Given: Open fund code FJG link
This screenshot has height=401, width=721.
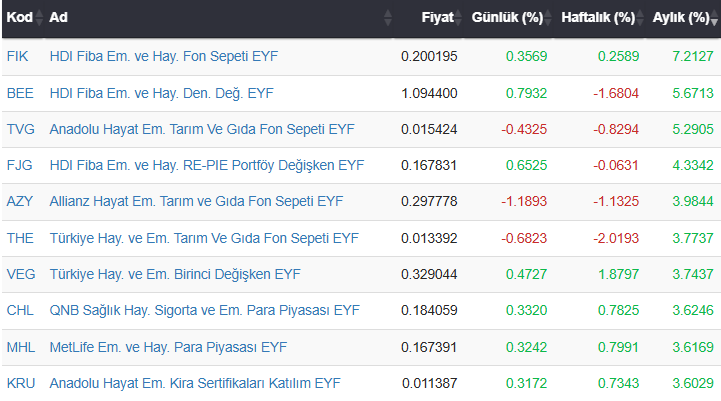Looking at the screenshot, I should (19, 165).
